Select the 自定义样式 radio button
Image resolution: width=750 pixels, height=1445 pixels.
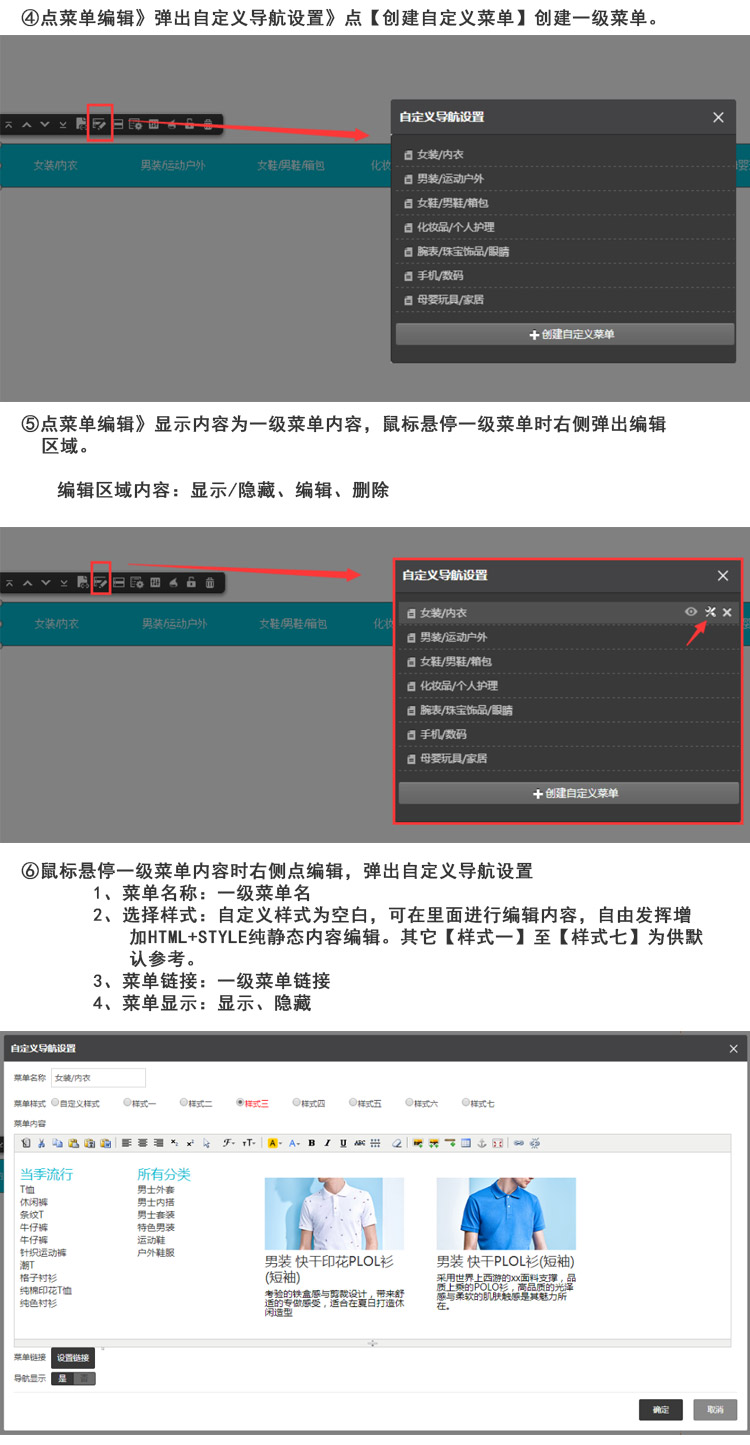point(55,1103)
